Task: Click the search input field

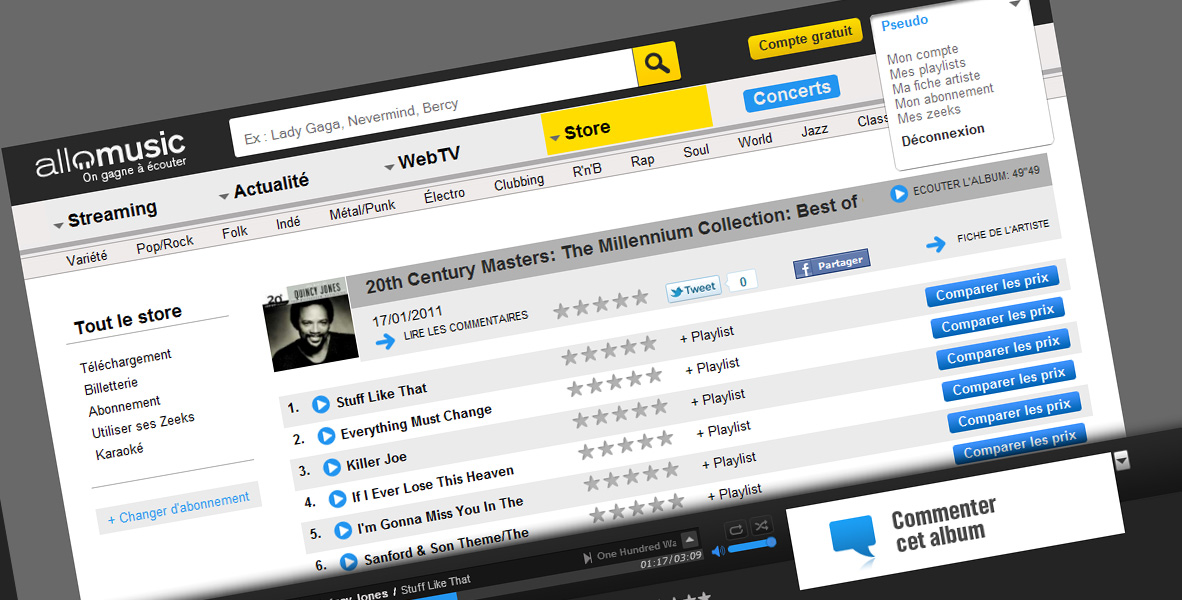Action: pos(434,103)
